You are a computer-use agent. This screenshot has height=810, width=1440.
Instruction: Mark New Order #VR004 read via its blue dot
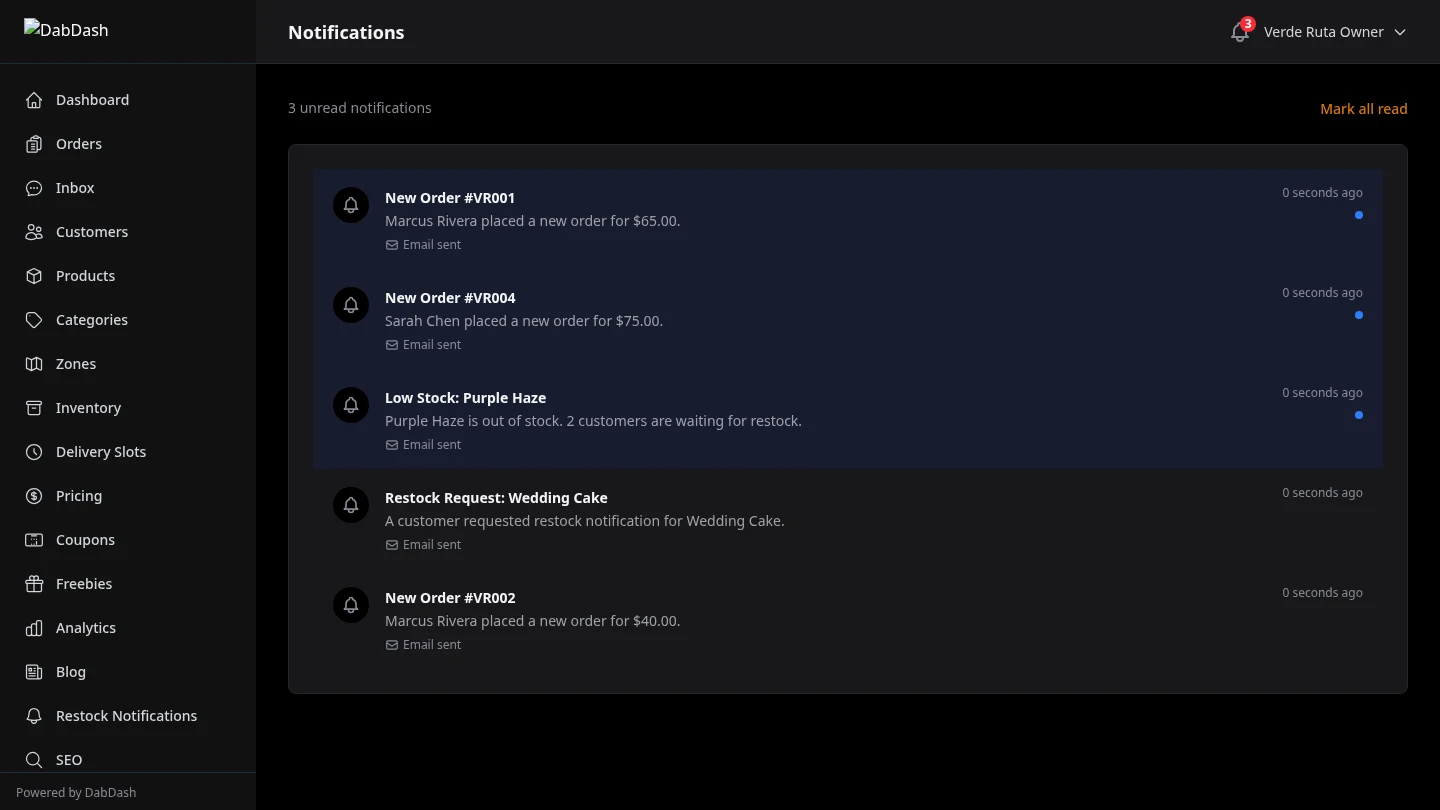[x=1358, y=315]
